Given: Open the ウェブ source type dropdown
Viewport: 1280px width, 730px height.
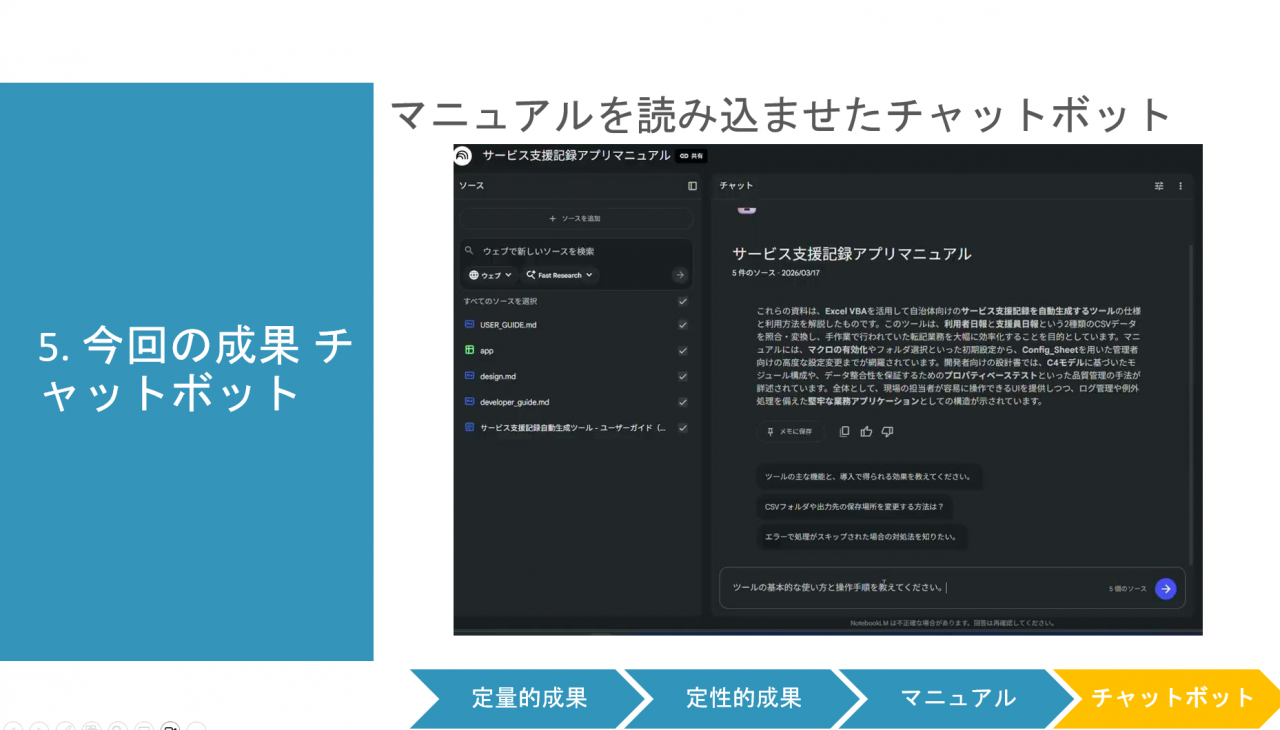Looking at the screenshot, I should pos(491,275).
